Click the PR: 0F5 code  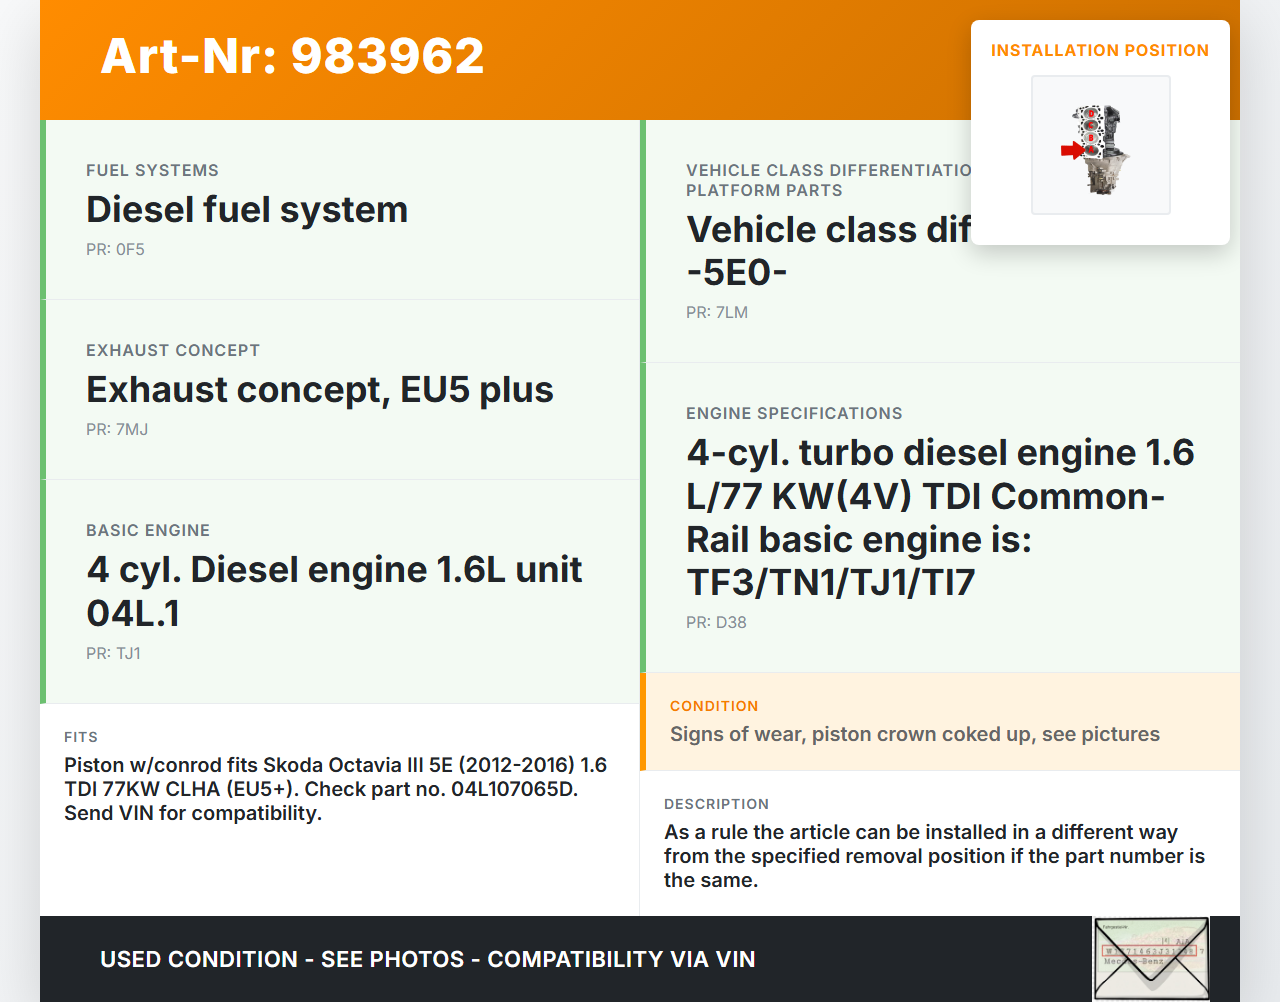[115, 250]
